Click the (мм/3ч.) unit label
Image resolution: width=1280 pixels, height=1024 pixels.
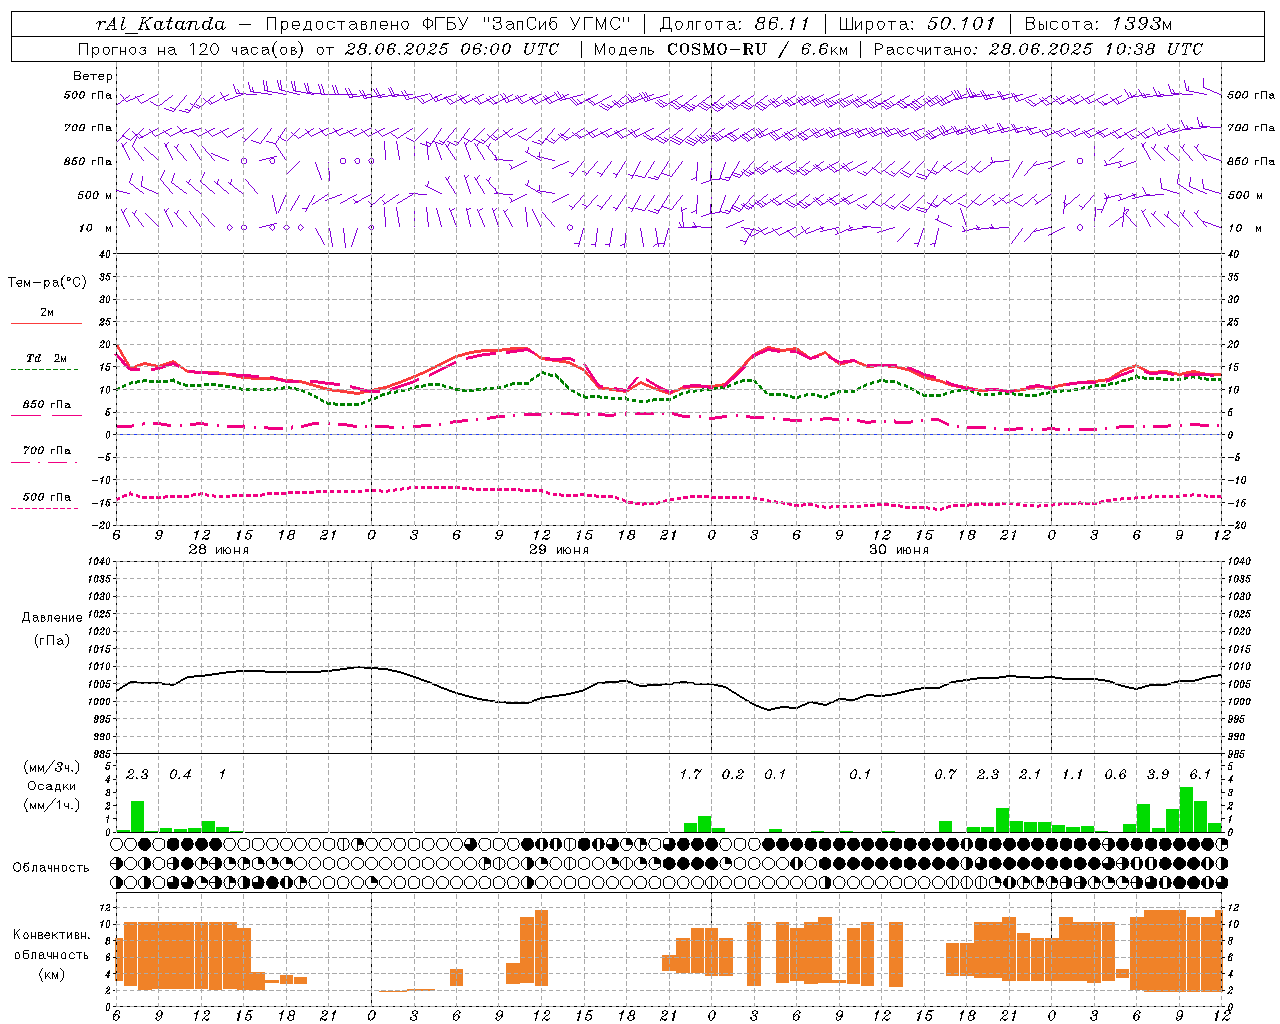click(x=52, y=767)
